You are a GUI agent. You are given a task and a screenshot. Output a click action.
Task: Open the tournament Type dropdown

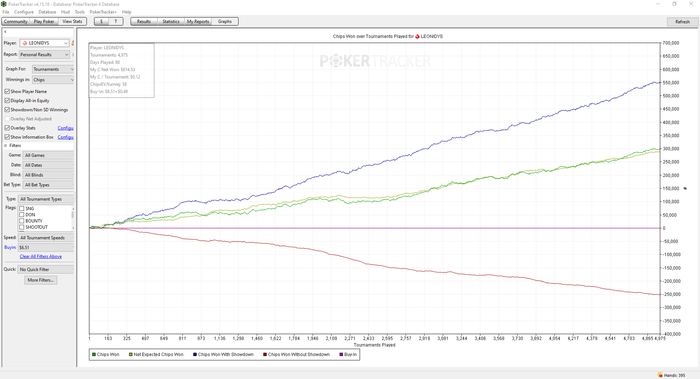[46, 199]
